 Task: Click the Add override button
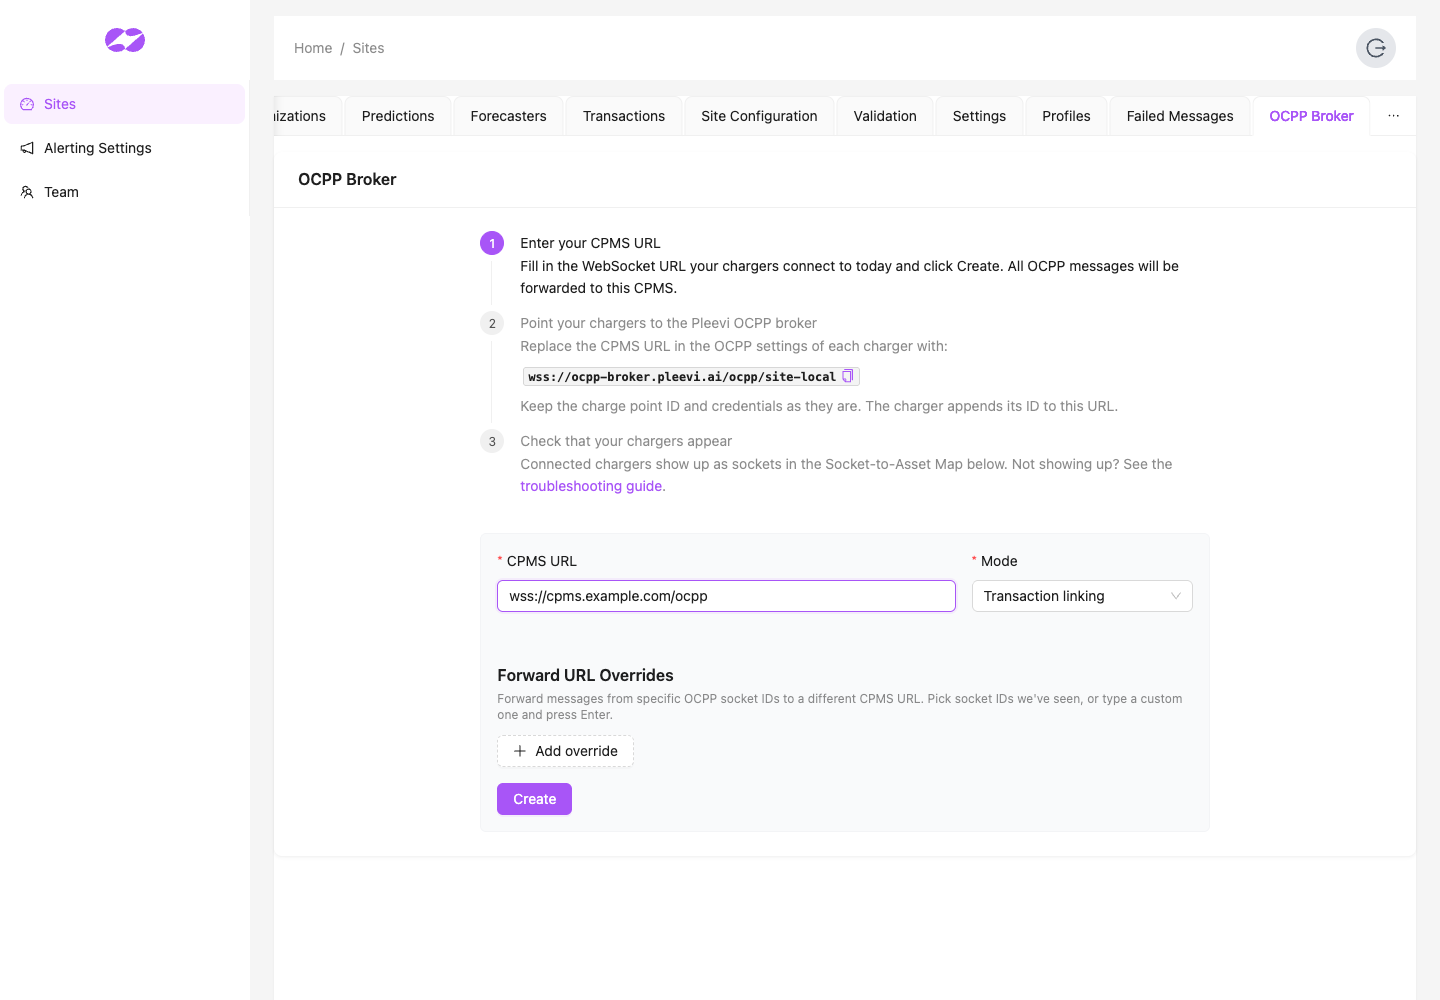point(565,751)
